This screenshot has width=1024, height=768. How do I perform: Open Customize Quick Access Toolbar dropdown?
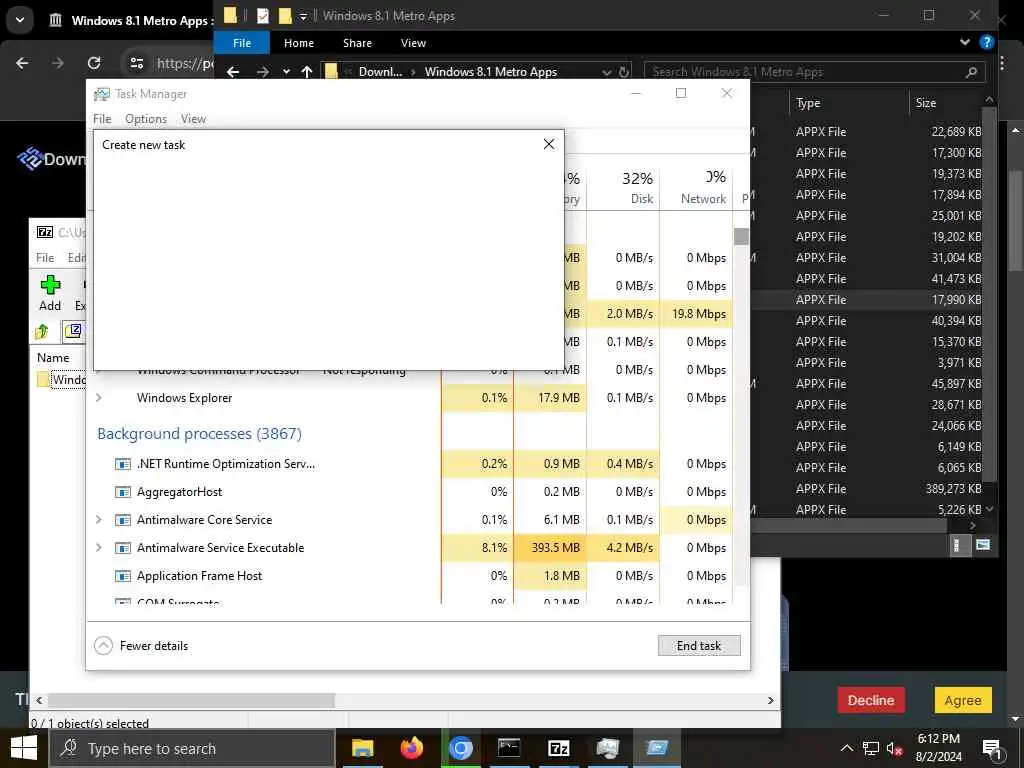click(x=303, y=16)
